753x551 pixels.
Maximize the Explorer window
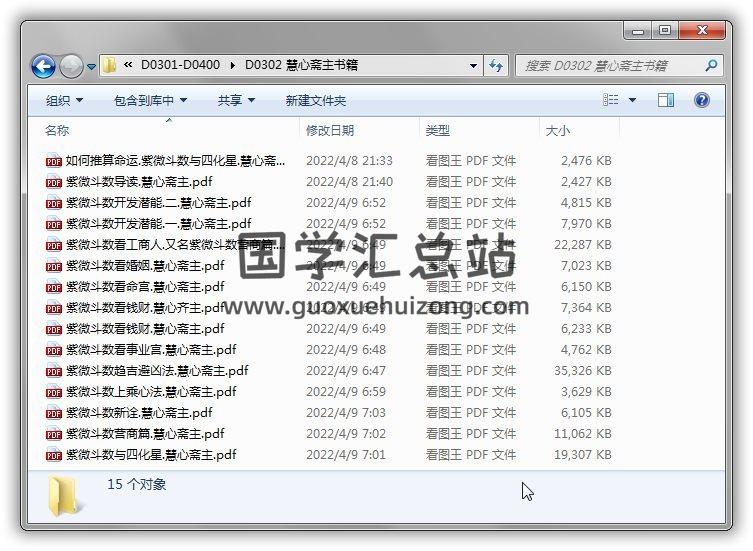click(665, 30)
